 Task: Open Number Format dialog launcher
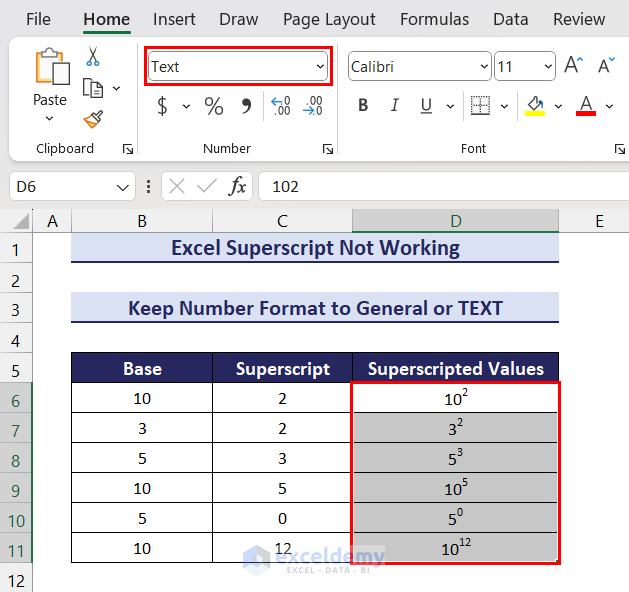coord(327,149)
